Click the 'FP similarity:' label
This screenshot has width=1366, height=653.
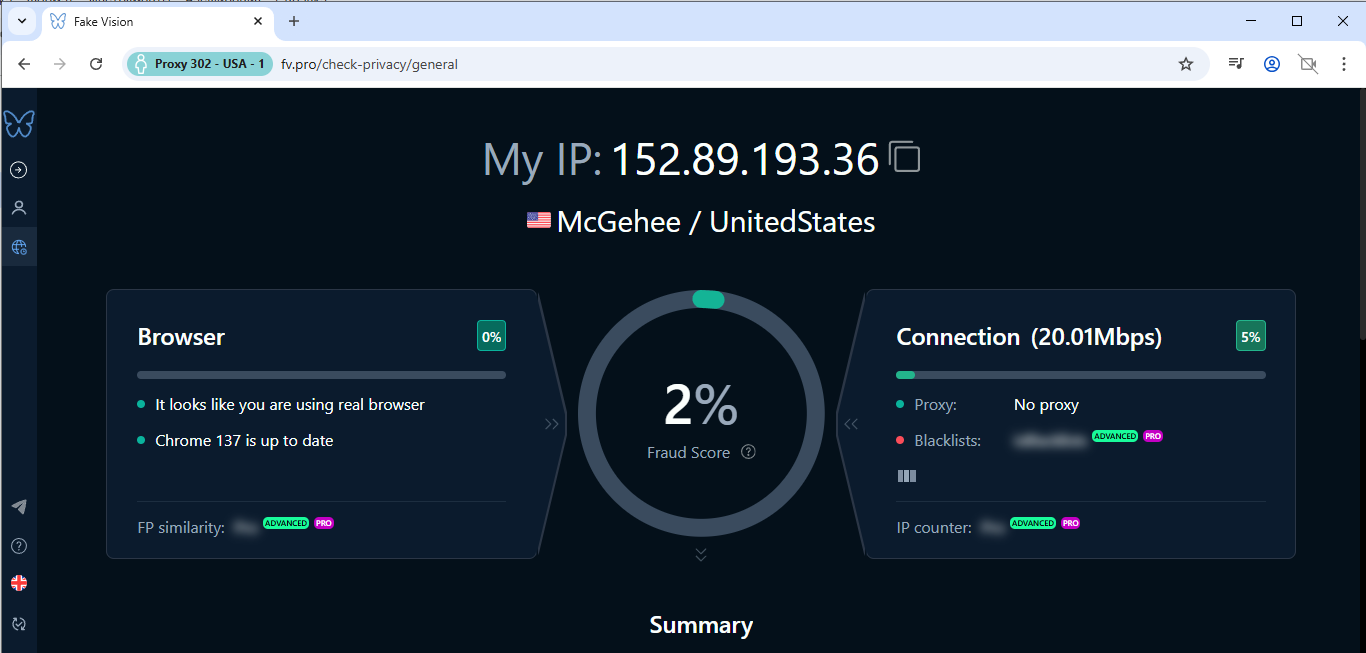[181, 527]
